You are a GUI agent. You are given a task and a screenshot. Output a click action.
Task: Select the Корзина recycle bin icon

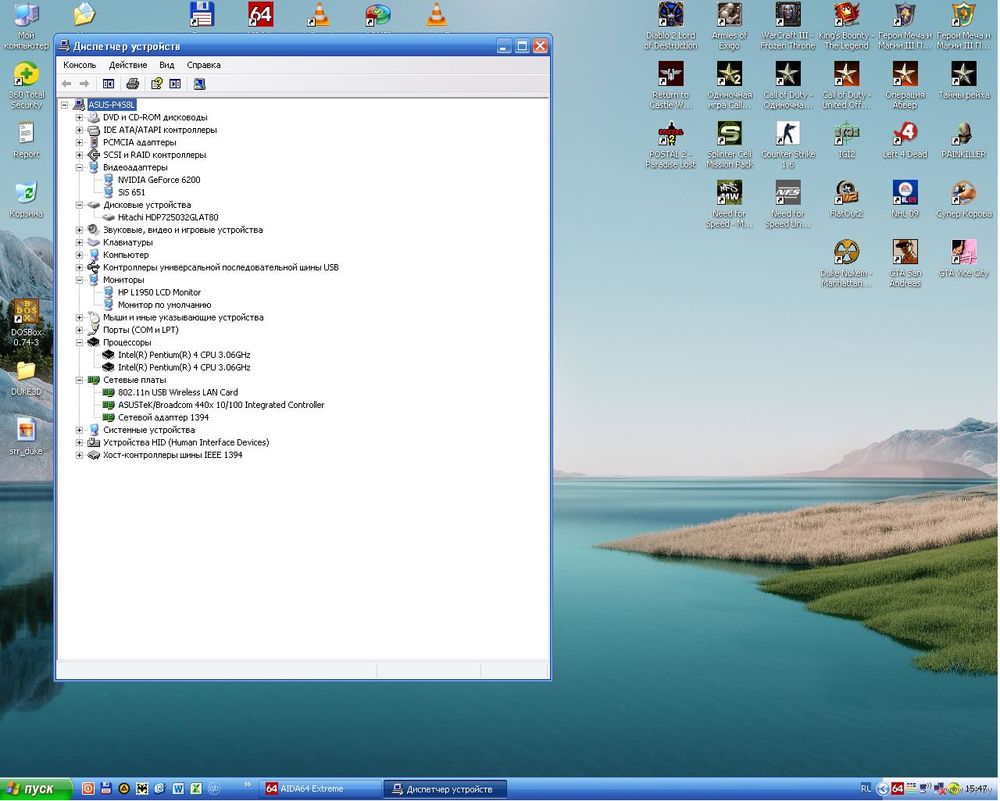(x=26, y=199)
